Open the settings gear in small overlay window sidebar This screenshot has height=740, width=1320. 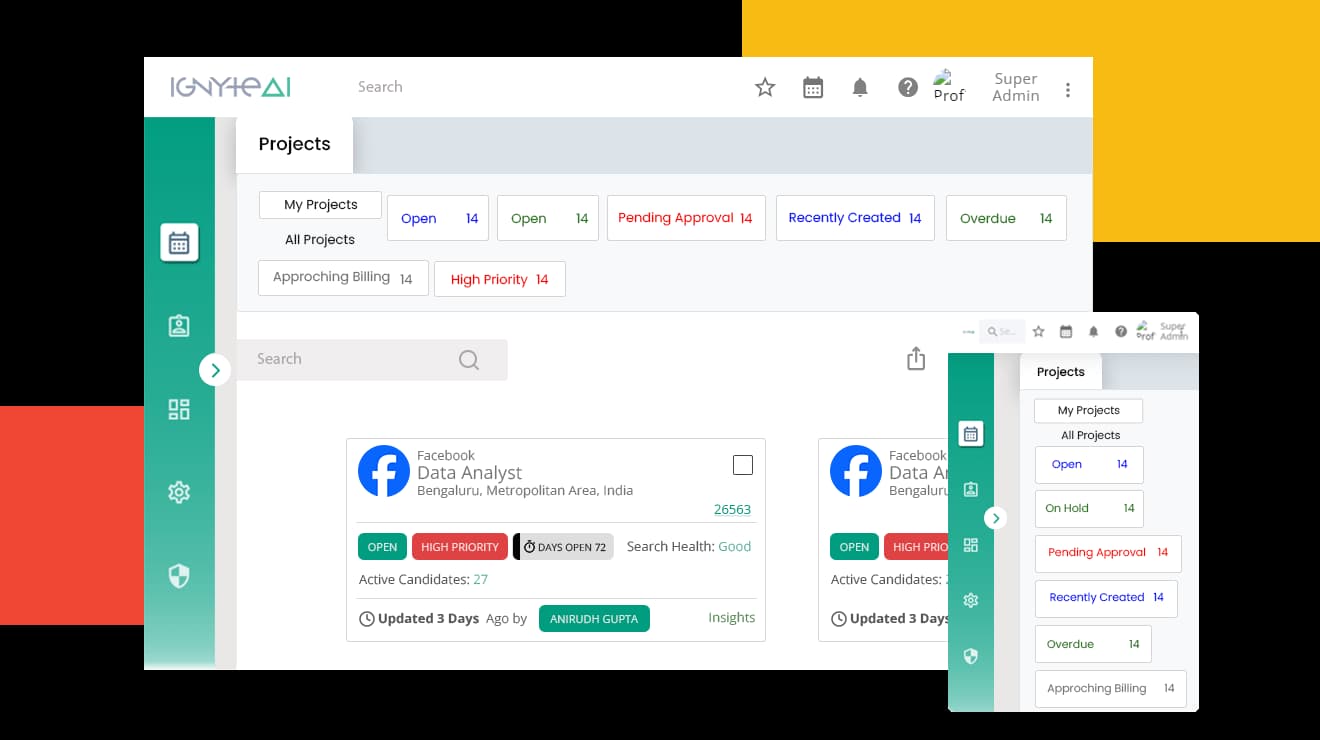(x=970, y=600)
